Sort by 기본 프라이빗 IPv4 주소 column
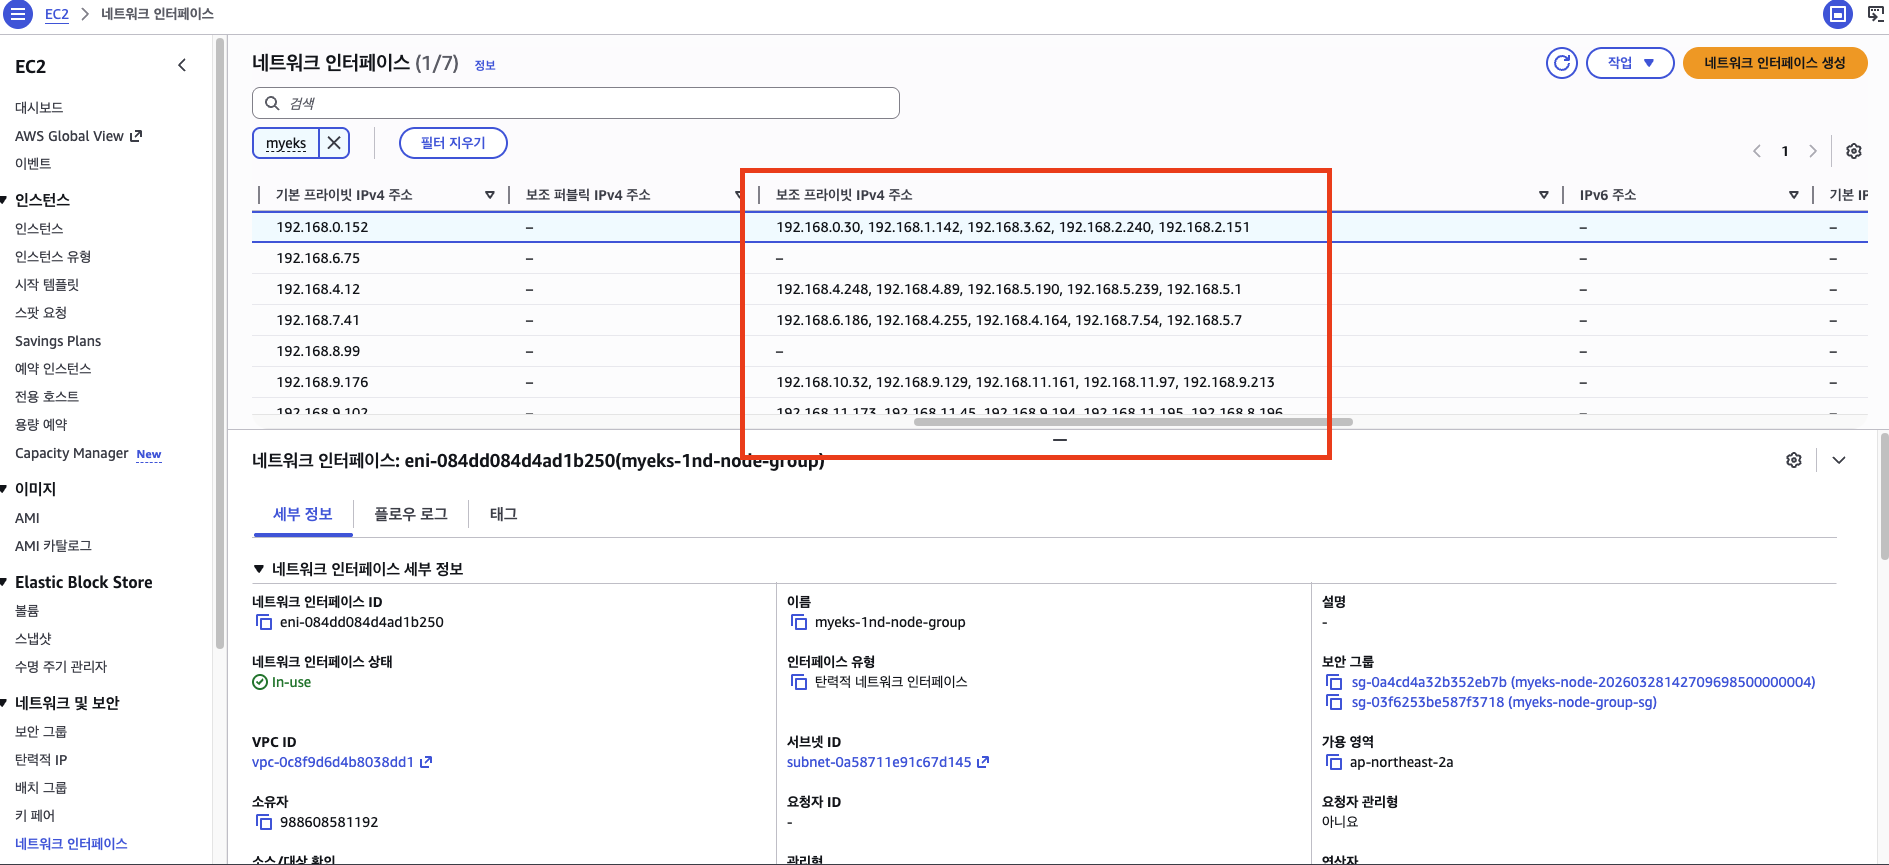 [489, 195]
